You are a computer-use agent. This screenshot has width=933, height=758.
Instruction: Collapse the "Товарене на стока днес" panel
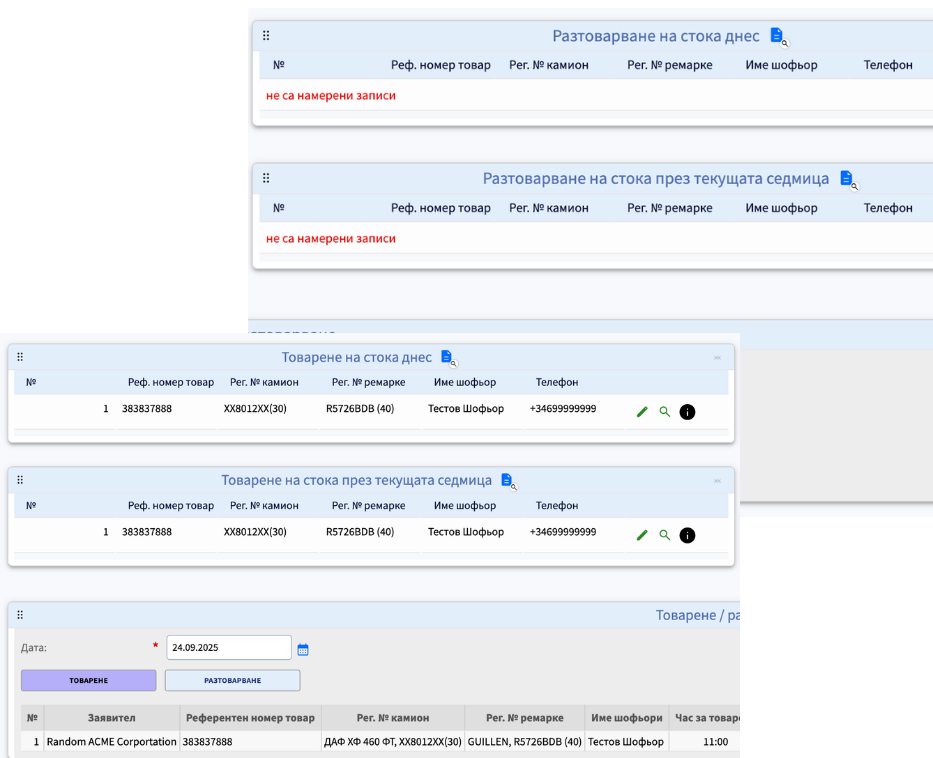pyautogui.click(x=717, y=357)
